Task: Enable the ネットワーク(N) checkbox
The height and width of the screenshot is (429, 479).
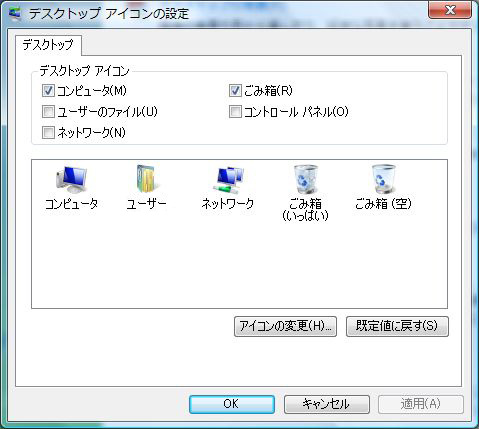Action: pyautogui.click(x=48, y=133)
